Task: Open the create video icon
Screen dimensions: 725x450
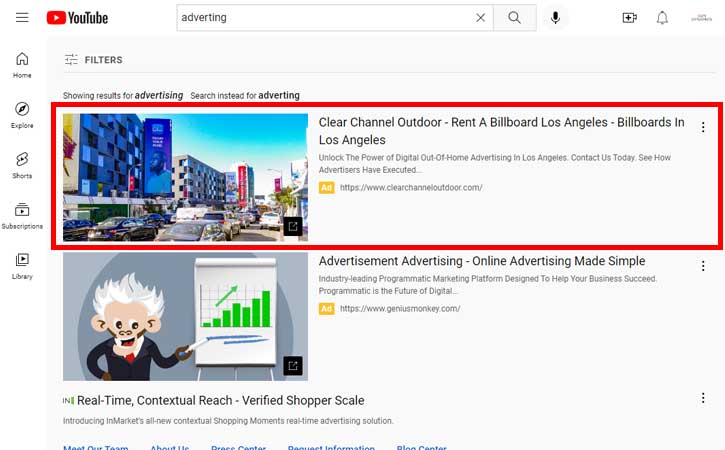Action: (x=629, y=18)
